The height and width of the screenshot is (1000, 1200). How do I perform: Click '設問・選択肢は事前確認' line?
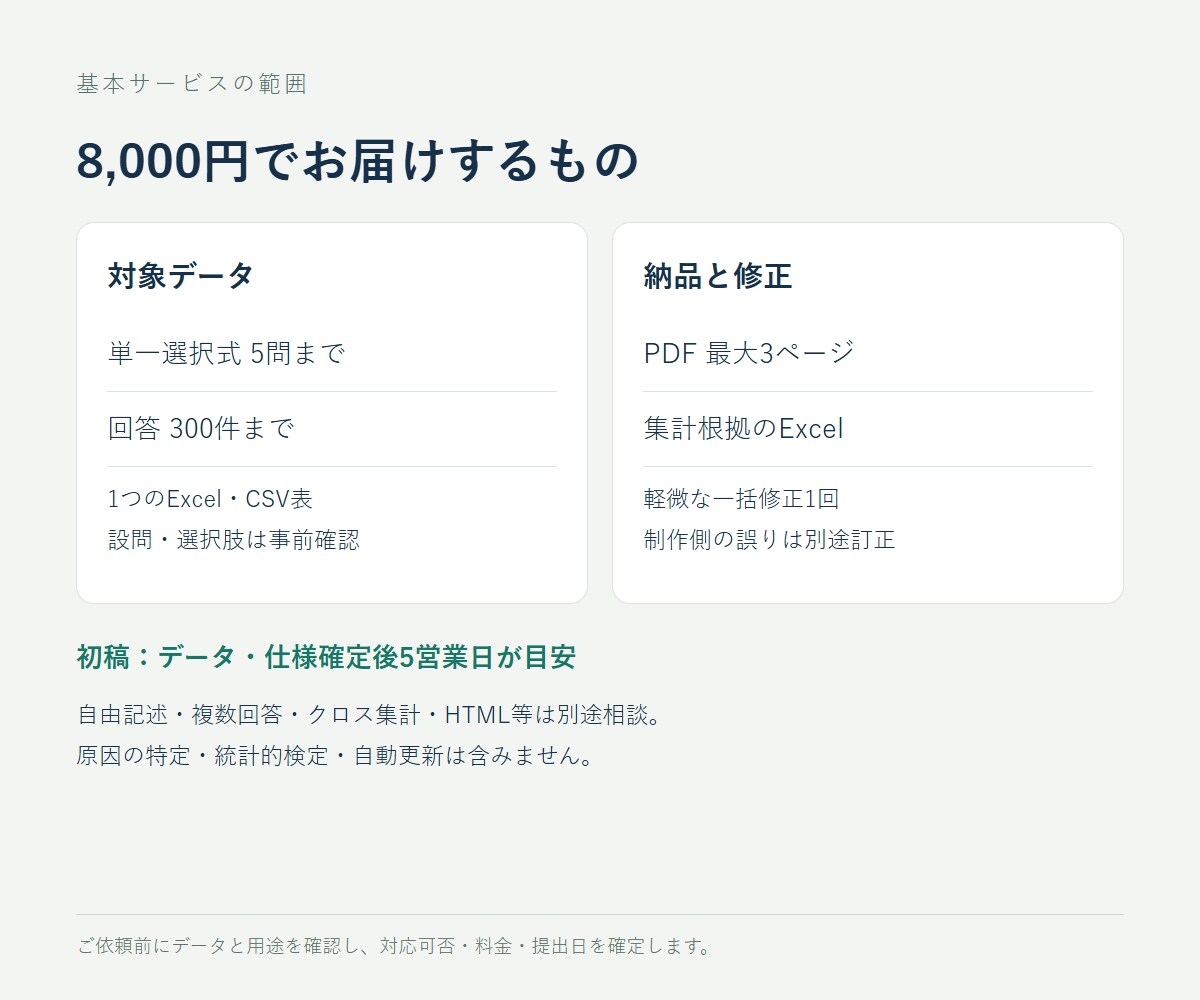(x=234, y=540)
